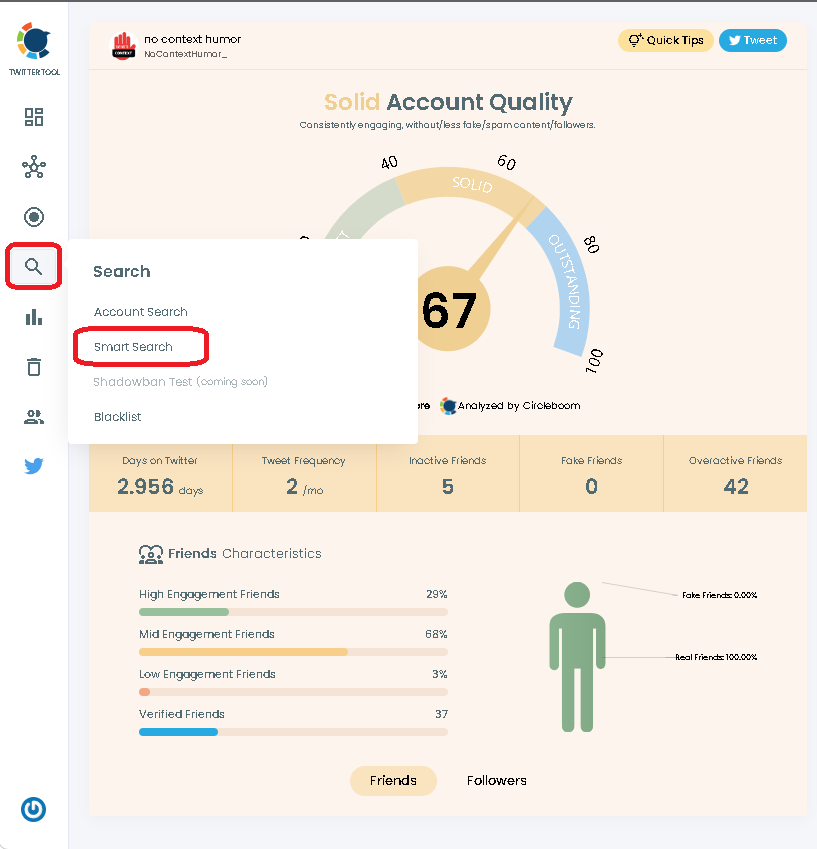Log out using the power icon
Viewport: 817px width, 849px height.
coord(33,810)
